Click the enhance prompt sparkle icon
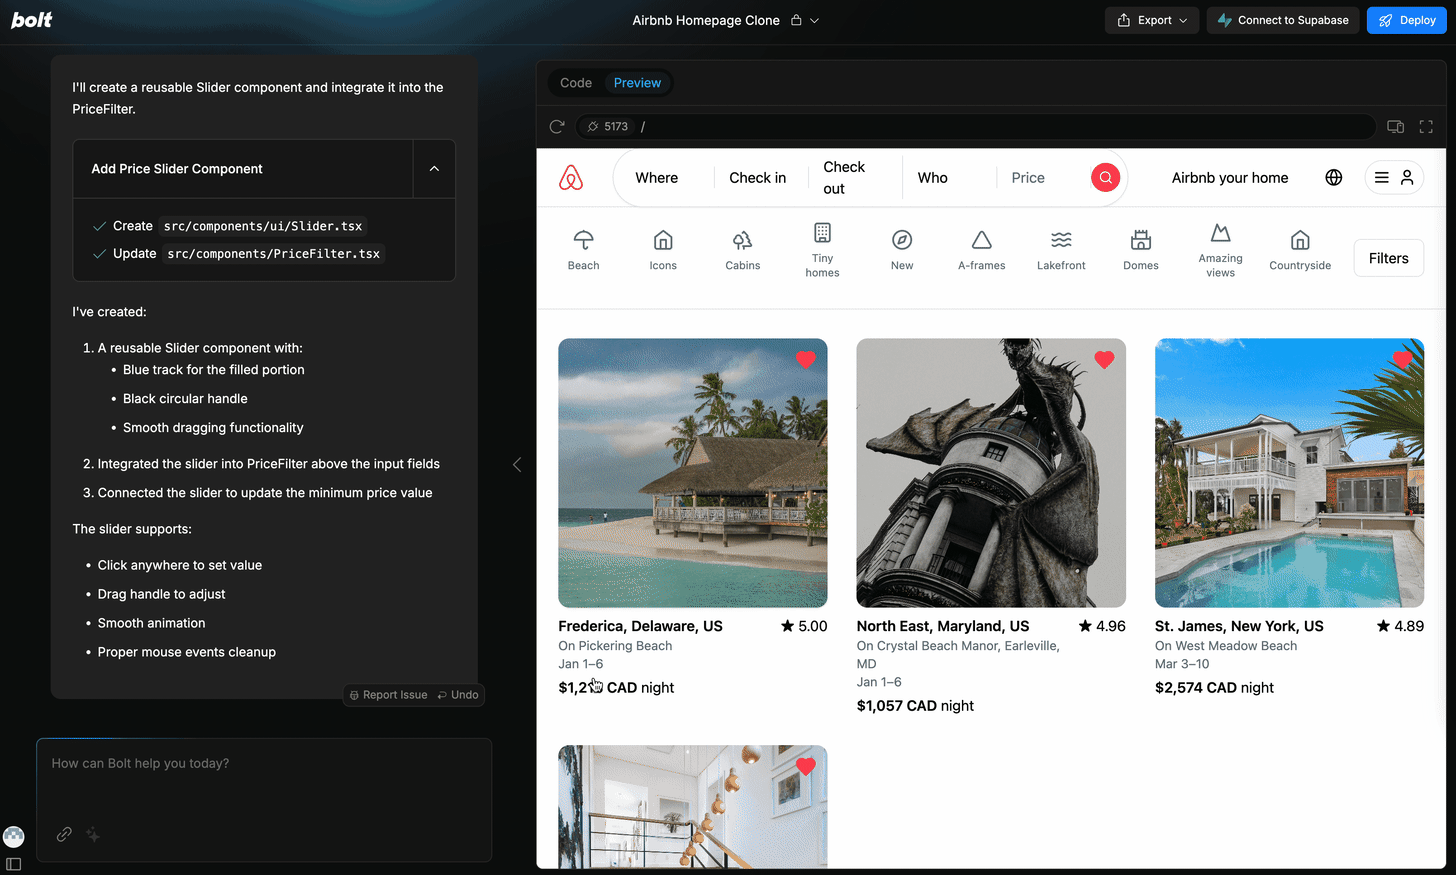1456x875 pixels. point(93,834)
